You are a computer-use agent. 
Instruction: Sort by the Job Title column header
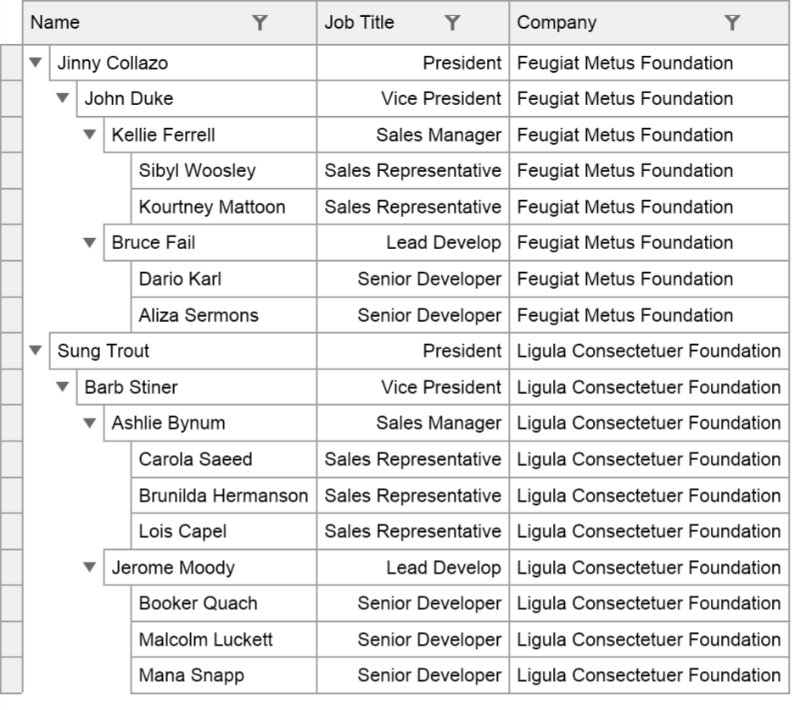click(360, 23)
